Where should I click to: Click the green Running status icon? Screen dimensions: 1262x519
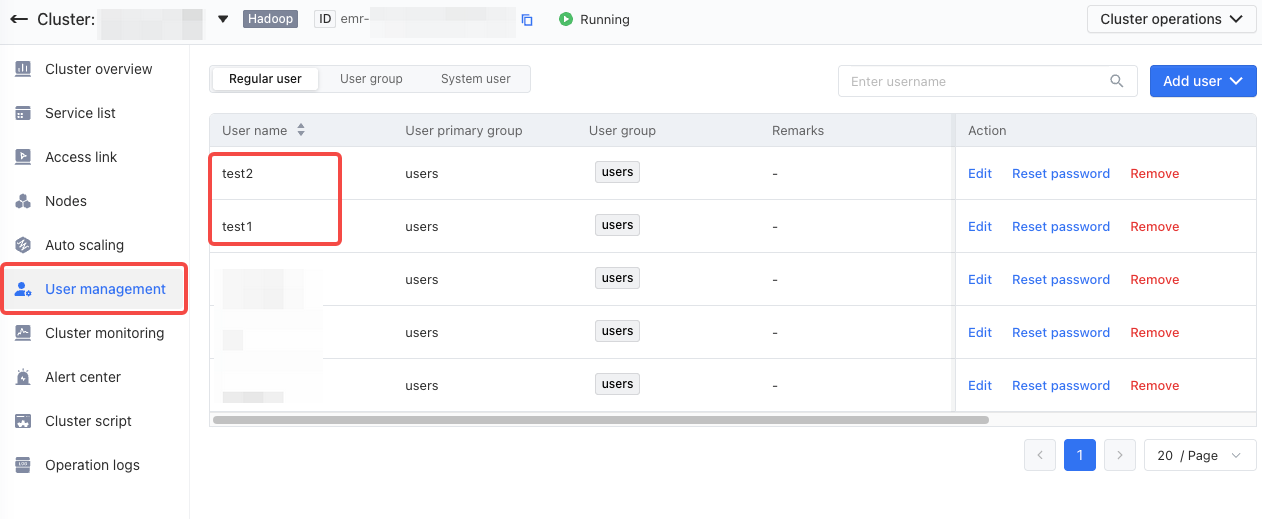click(566, 19)
